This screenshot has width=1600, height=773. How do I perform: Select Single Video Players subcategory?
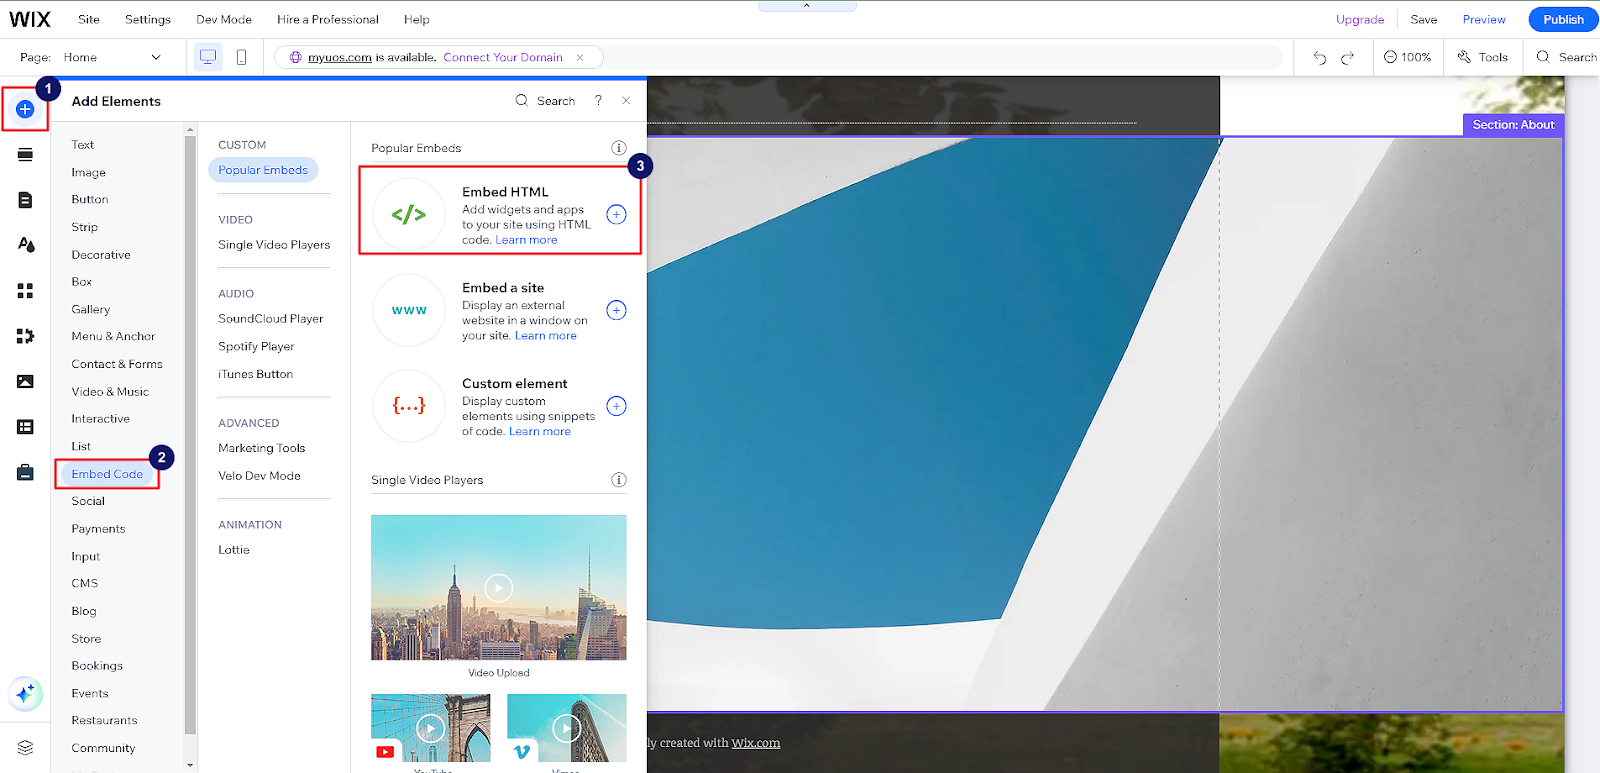tap(274, 245)
